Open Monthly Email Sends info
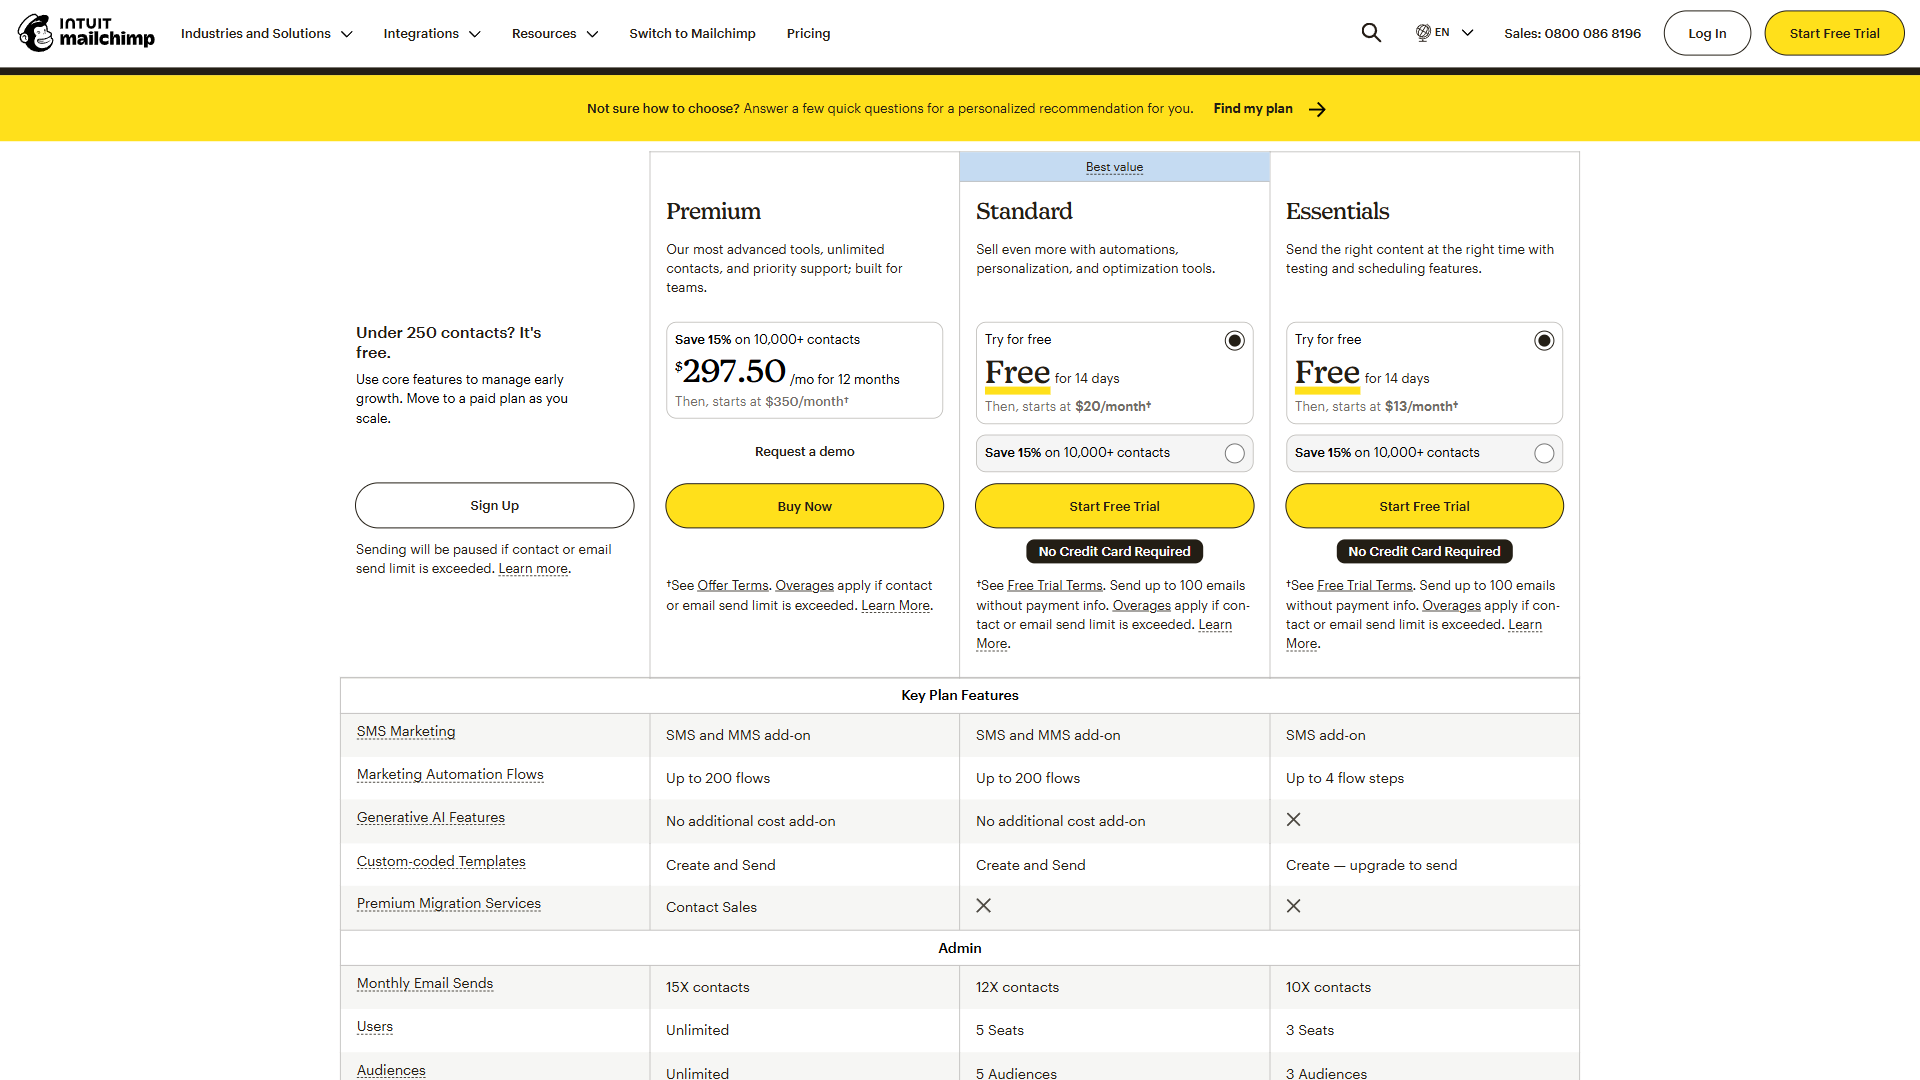This screenshot has width=1920, height=1080. [x=425, y=984]
